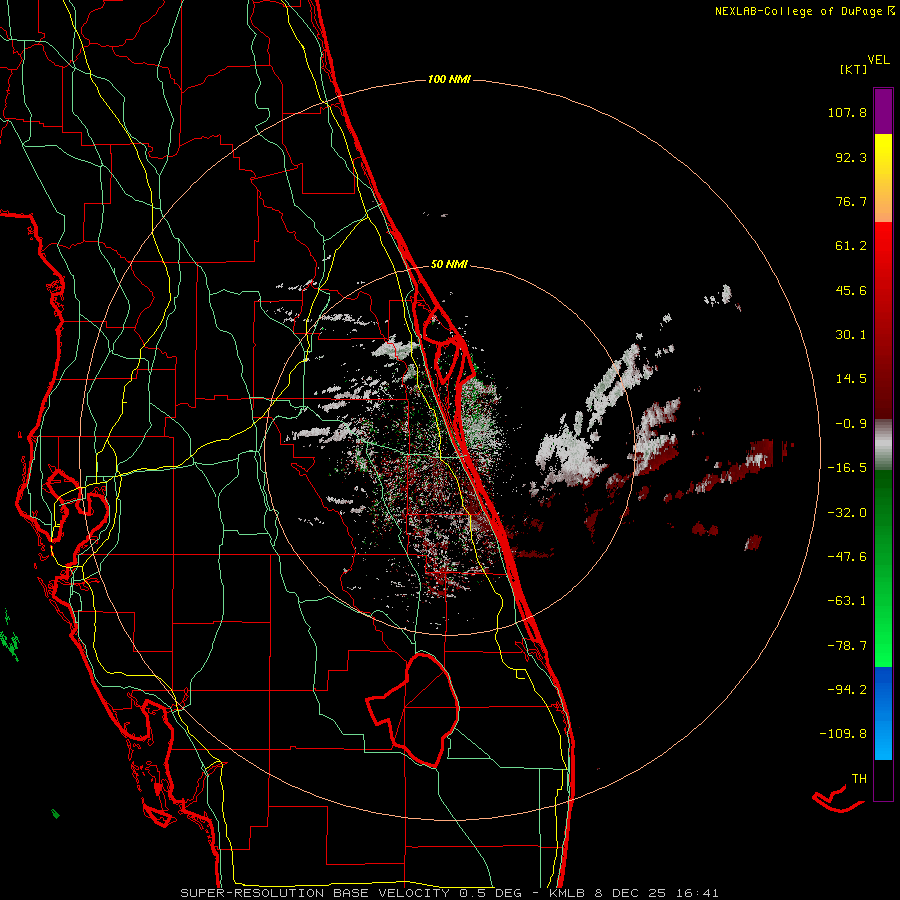Select the 45.6 scale value
The width and height of the screenshot is (900, 900).
point(851,290)
